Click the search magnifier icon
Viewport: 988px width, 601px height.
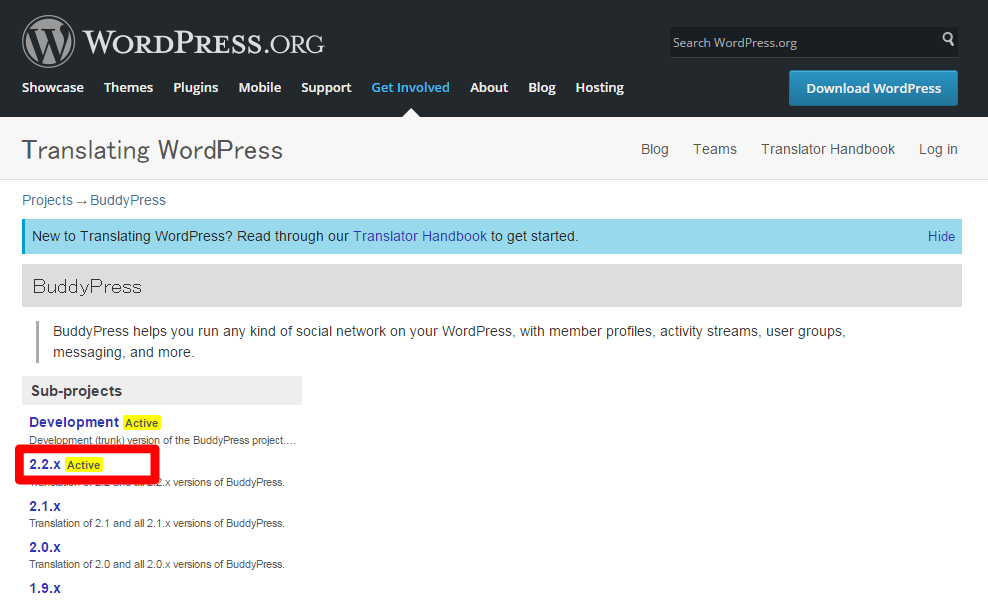coord(947,40)
